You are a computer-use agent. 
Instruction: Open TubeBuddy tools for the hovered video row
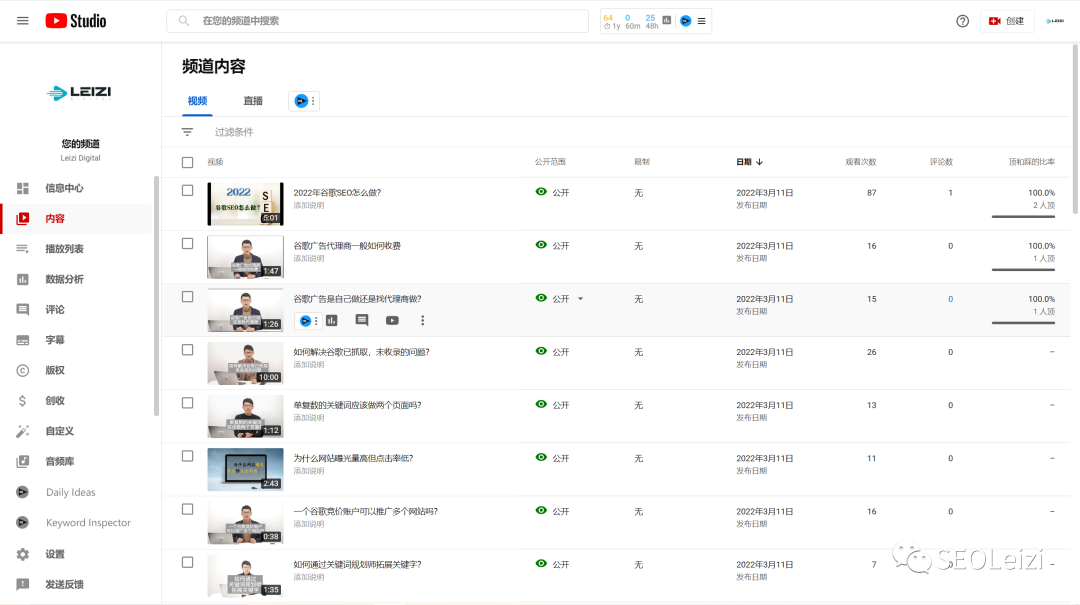tap(307, 320)
